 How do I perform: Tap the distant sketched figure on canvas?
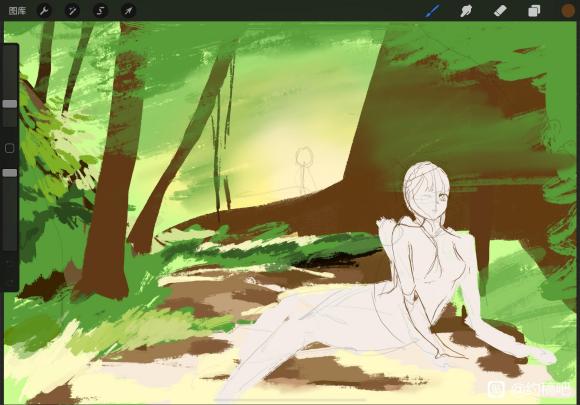tap(304, 170)
